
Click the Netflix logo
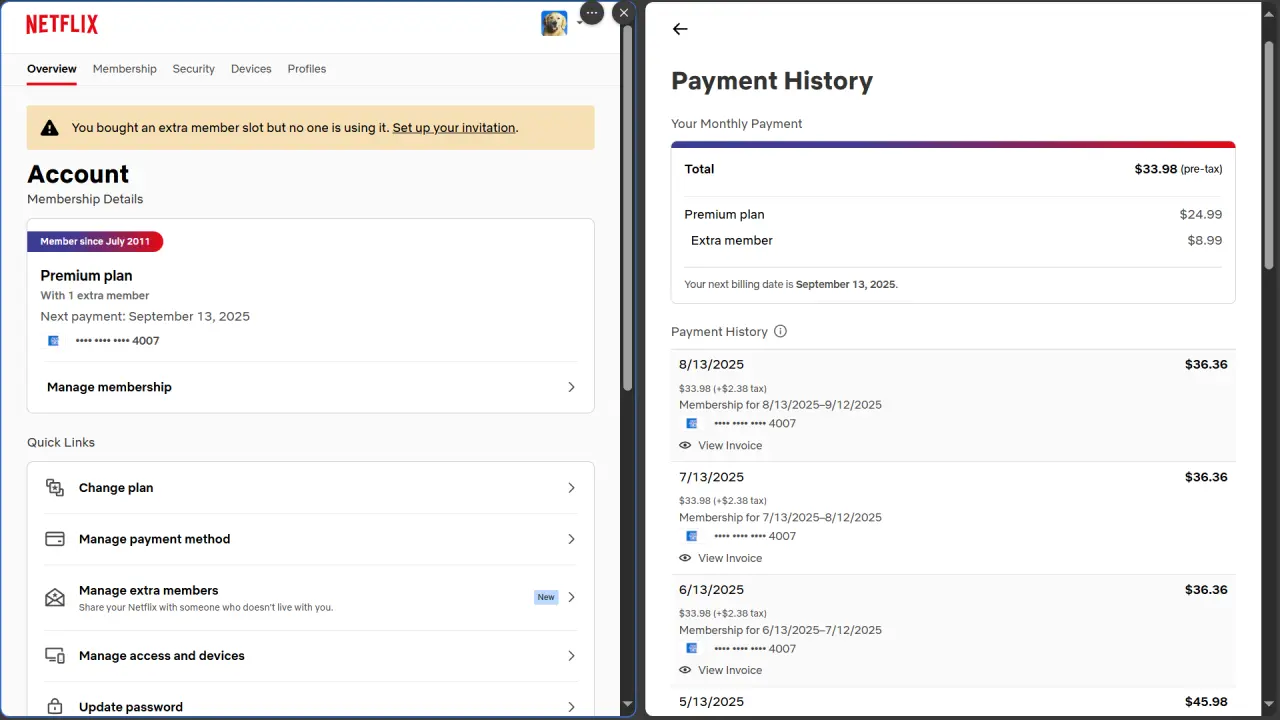click(x=62, y=25)
